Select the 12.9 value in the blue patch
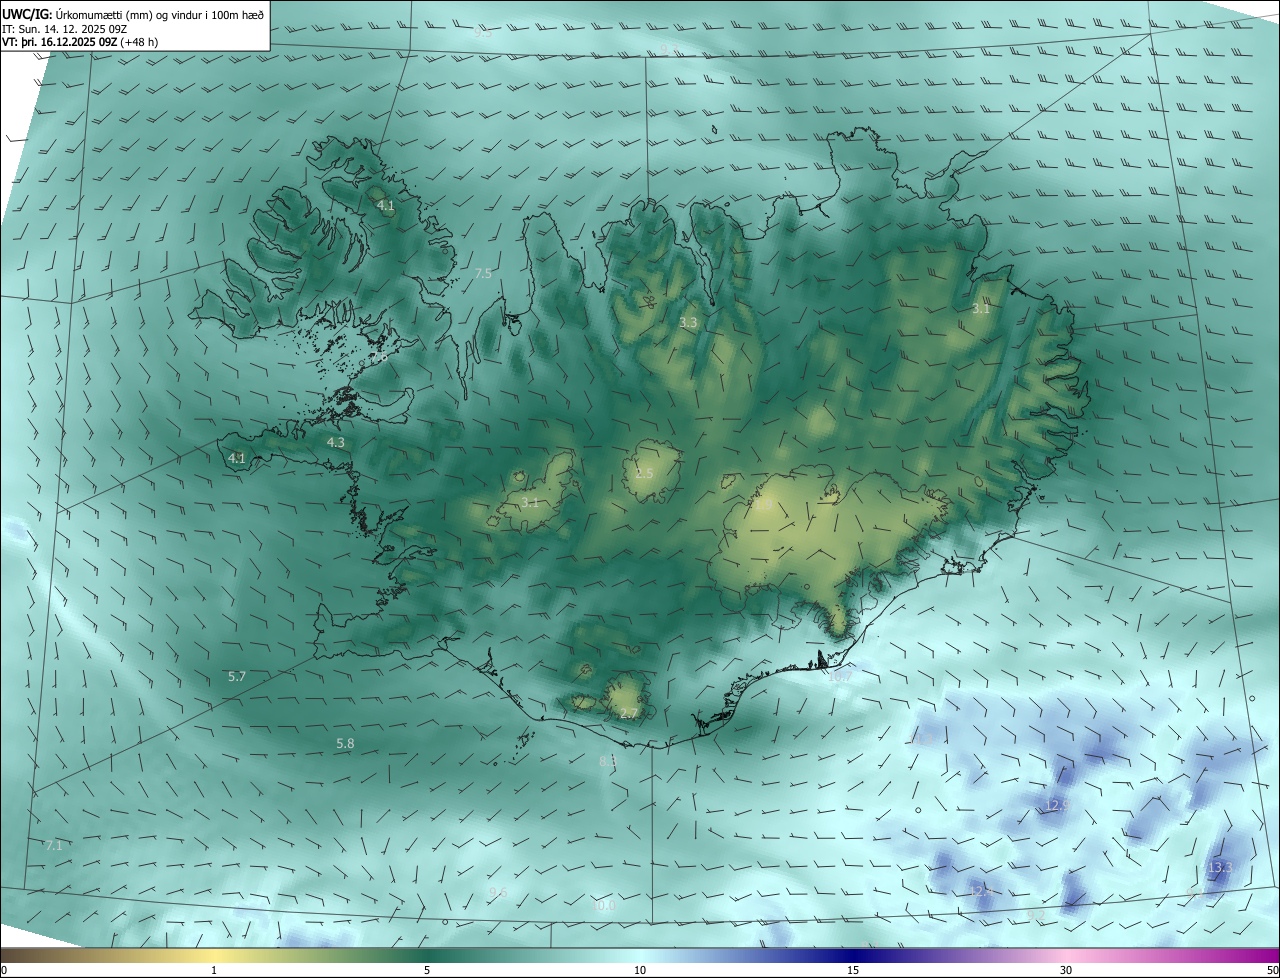The width and height of the screenshot is (1280, 978). [1057, 805]
